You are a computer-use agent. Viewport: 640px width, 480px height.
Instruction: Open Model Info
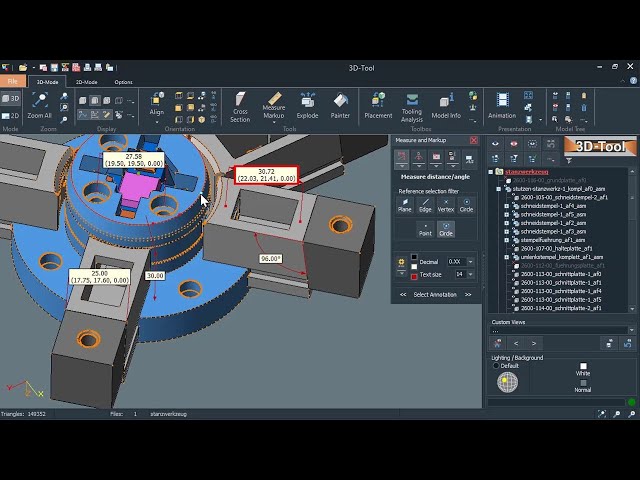(x=446, y=105)
